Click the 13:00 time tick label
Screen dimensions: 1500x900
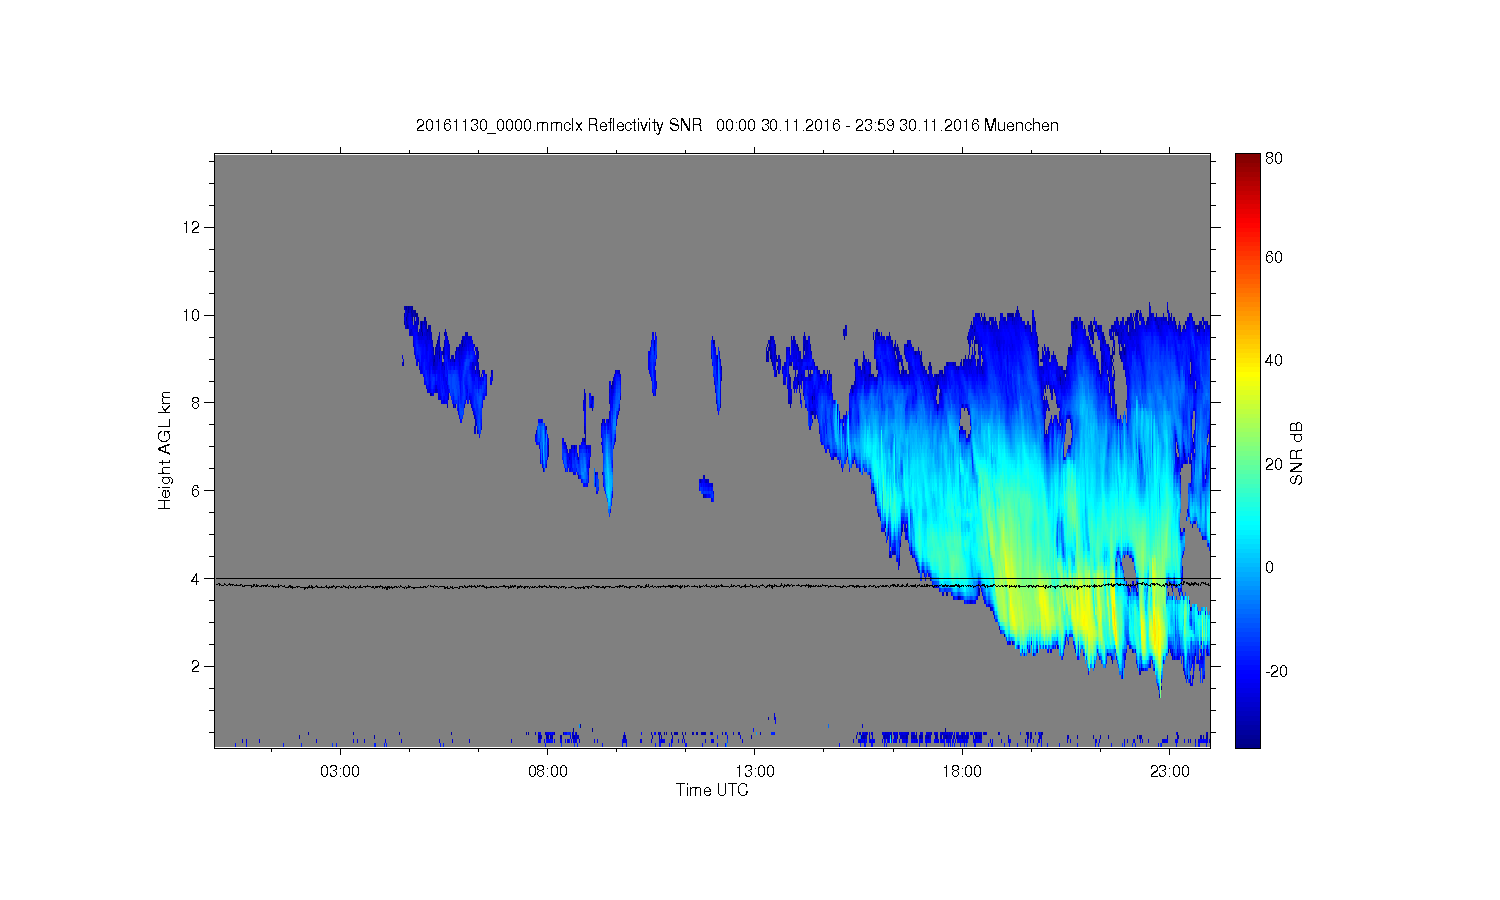click(755, 772)
